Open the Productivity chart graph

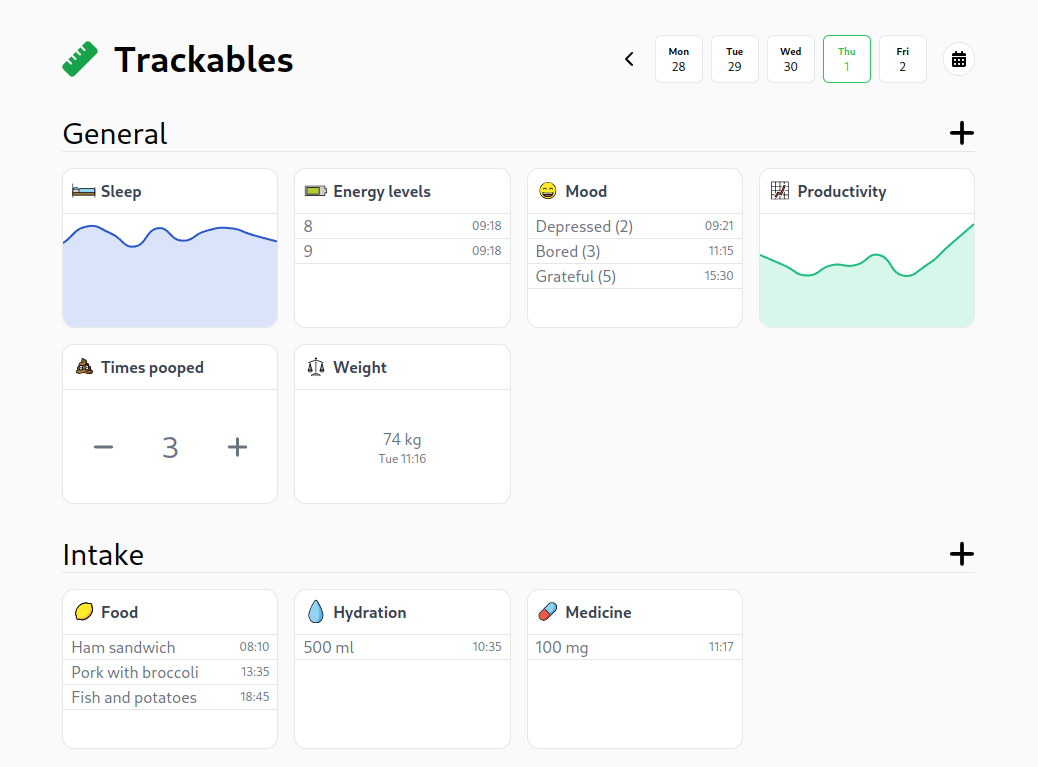pyautogui.click(x=866, y=270)
